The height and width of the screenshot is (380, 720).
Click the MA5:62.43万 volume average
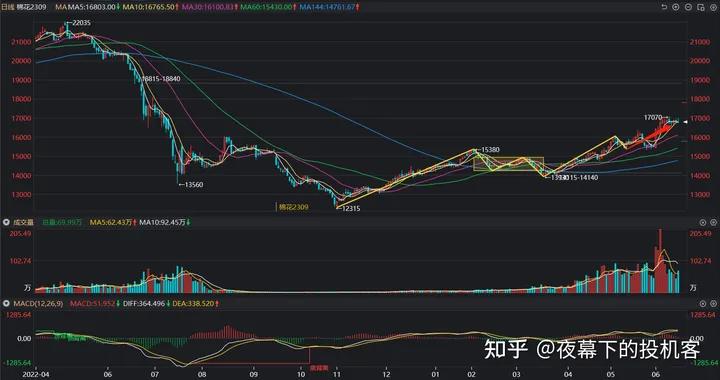(x=111, y=222)
